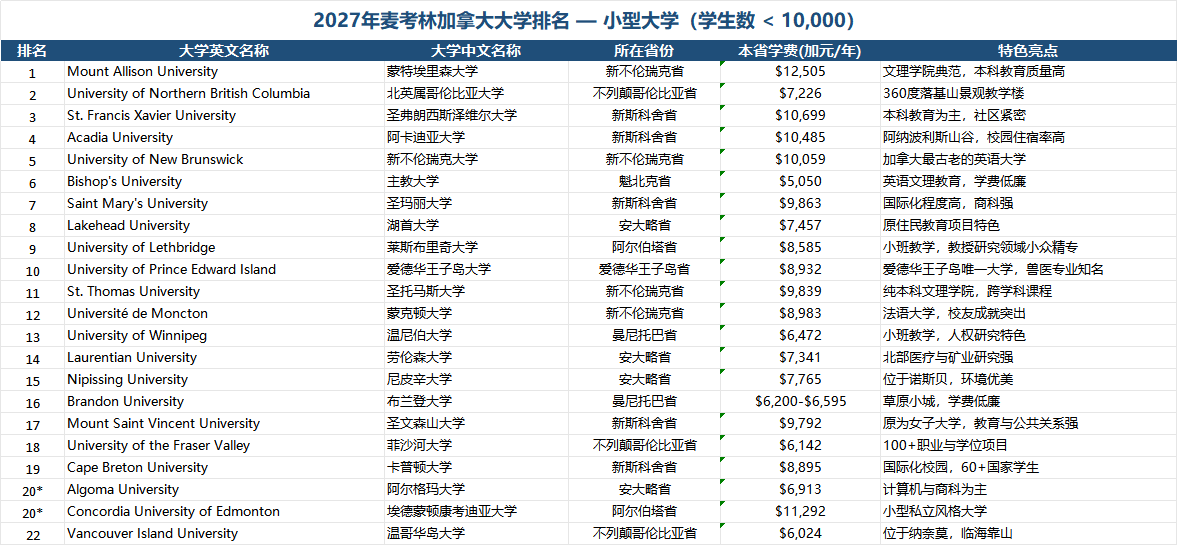
Task: Click highlight cell 位于纳奈莫，临海靠山
Action: click(1028, 533)
